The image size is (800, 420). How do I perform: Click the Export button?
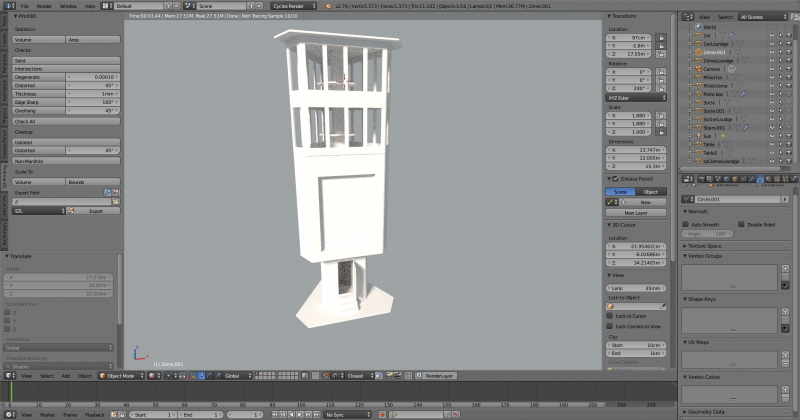pyautogui.click(x=95, y=211)
